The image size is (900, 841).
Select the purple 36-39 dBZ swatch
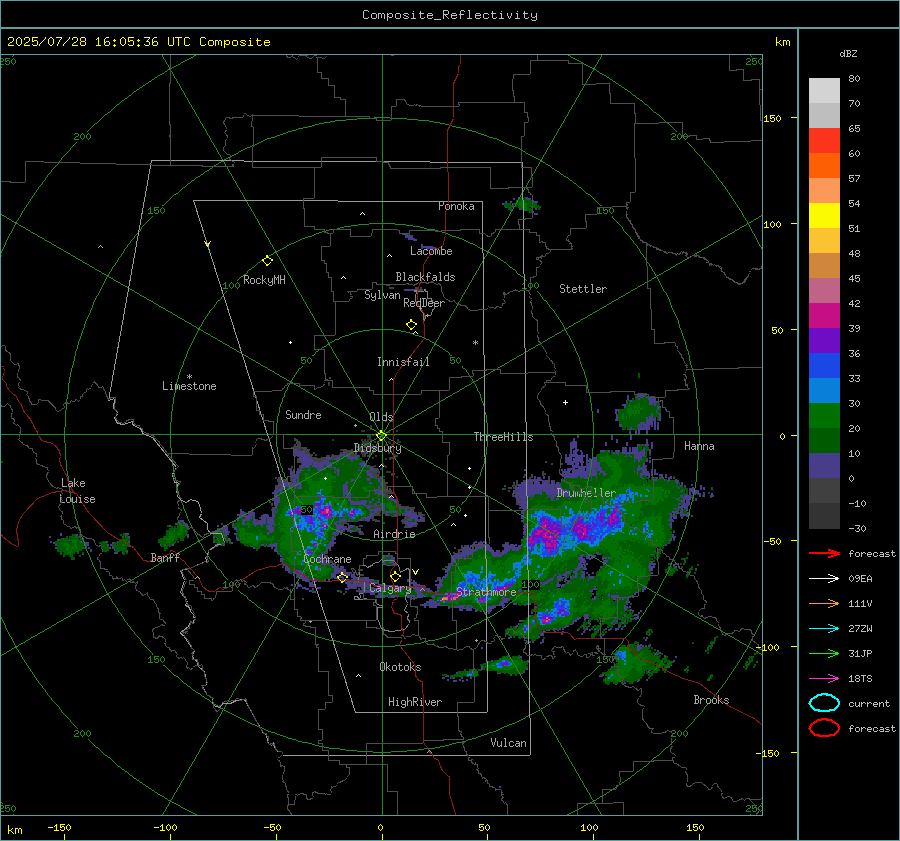824,340
